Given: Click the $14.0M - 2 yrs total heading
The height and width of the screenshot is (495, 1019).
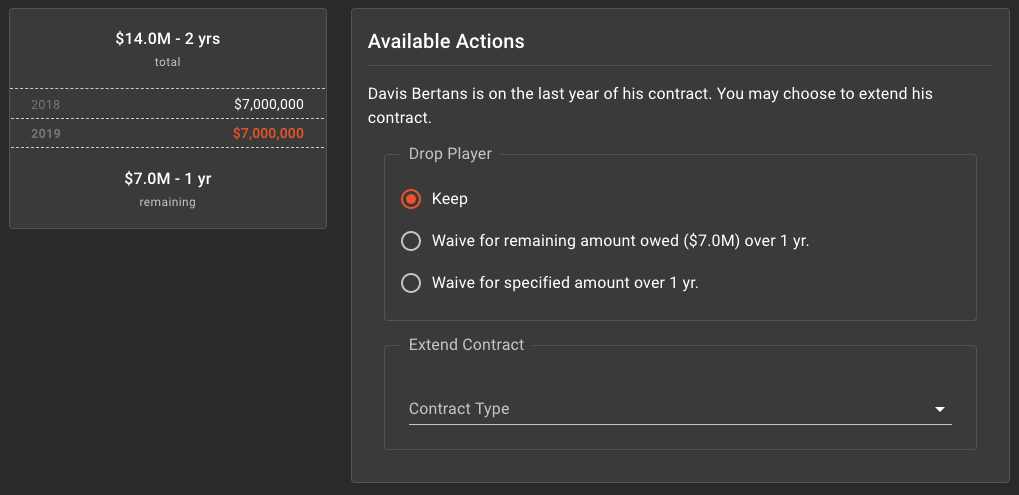Looking at the screenshot, I should [168, 40].
